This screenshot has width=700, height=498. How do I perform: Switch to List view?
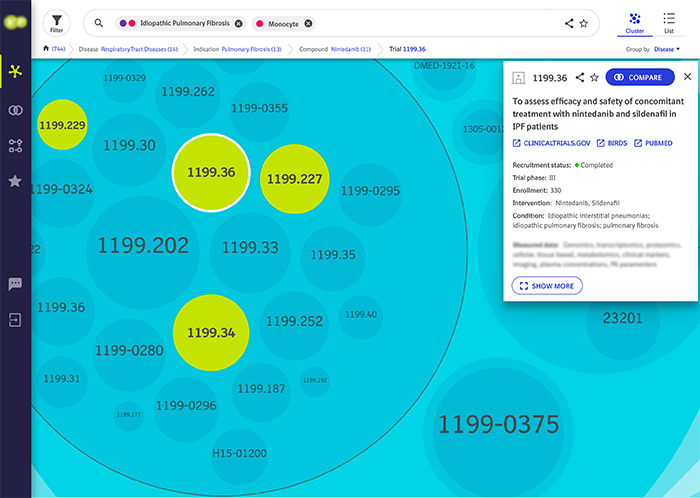coord(669,23)
